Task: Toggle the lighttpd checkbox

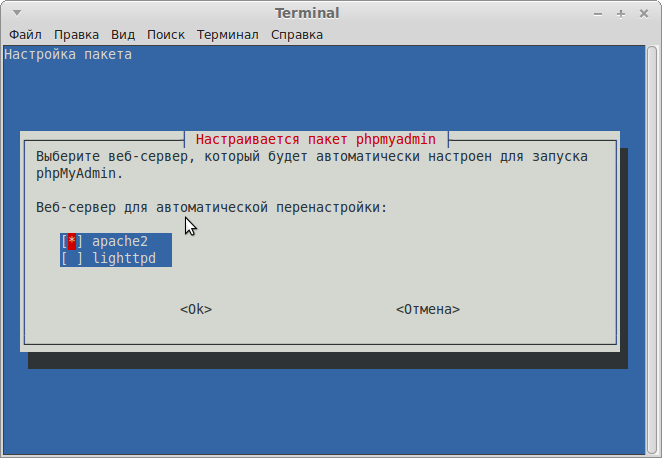Action: click(x=72, y=258)
